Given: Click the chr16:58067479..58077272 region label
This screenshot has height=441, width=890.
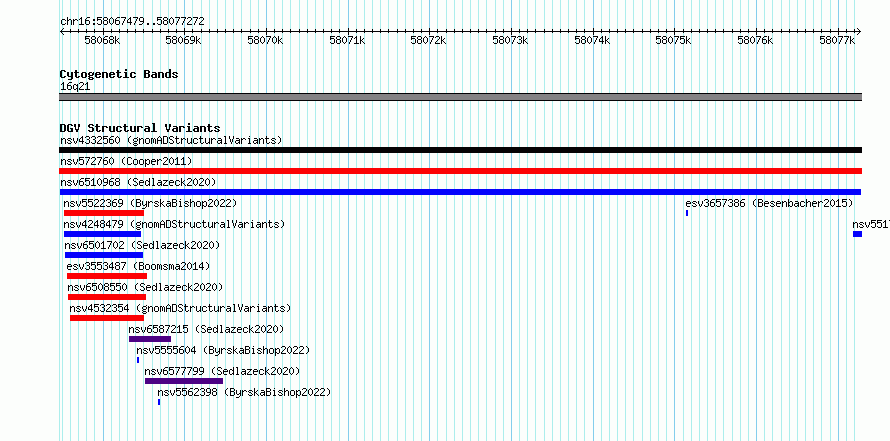Looking at the screenshot, I should [x=132, y=21].
